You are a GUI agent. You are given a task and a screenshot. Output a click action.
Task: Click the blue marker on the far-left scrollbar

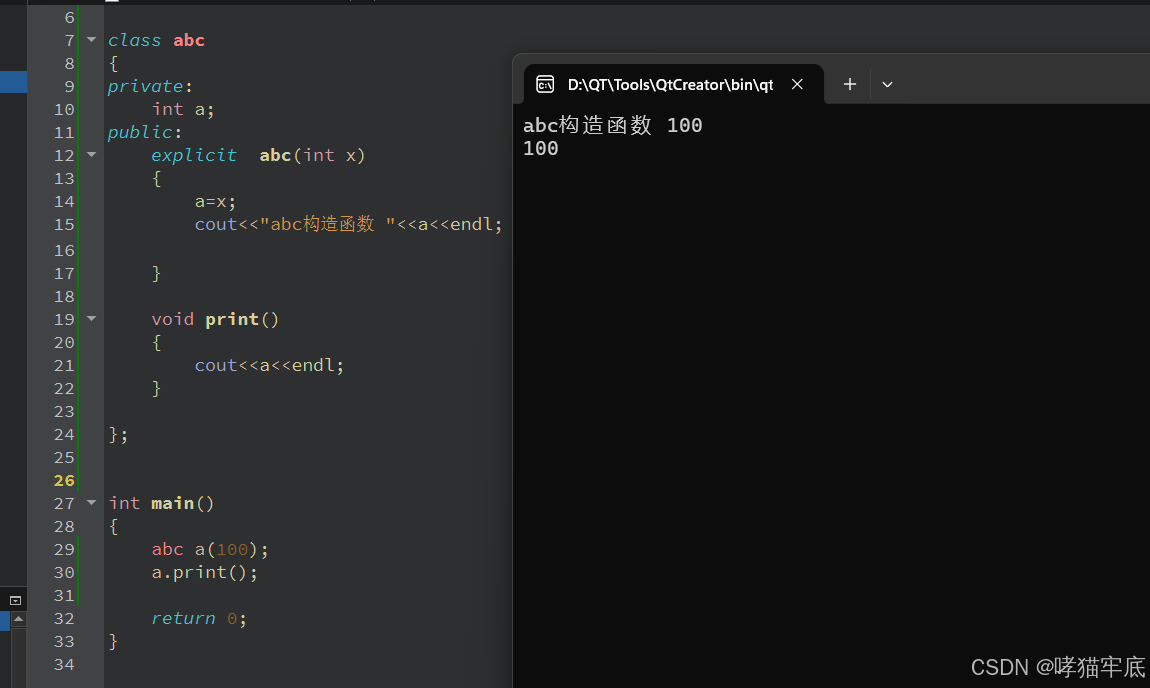click(x=14, y=82)
